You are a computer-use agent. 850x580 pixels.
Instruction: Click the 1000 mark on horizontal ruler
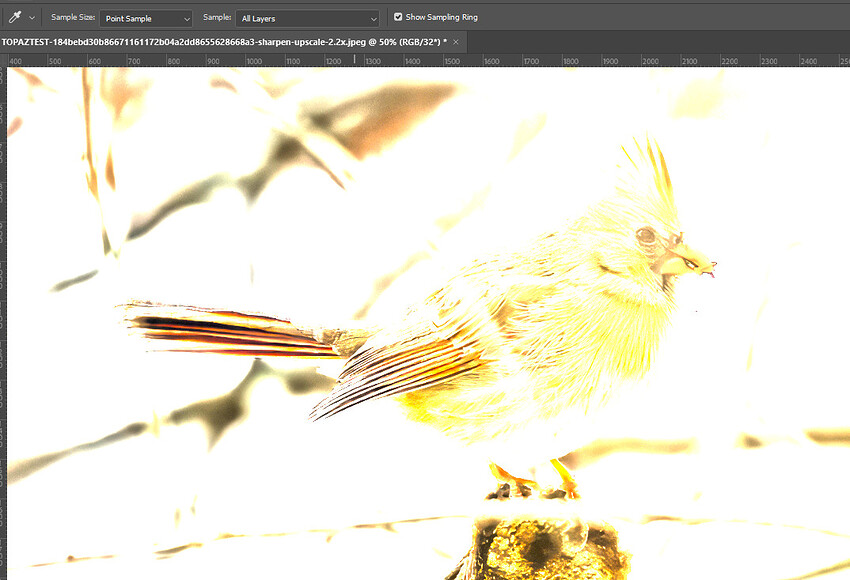[x=253, y=61]
